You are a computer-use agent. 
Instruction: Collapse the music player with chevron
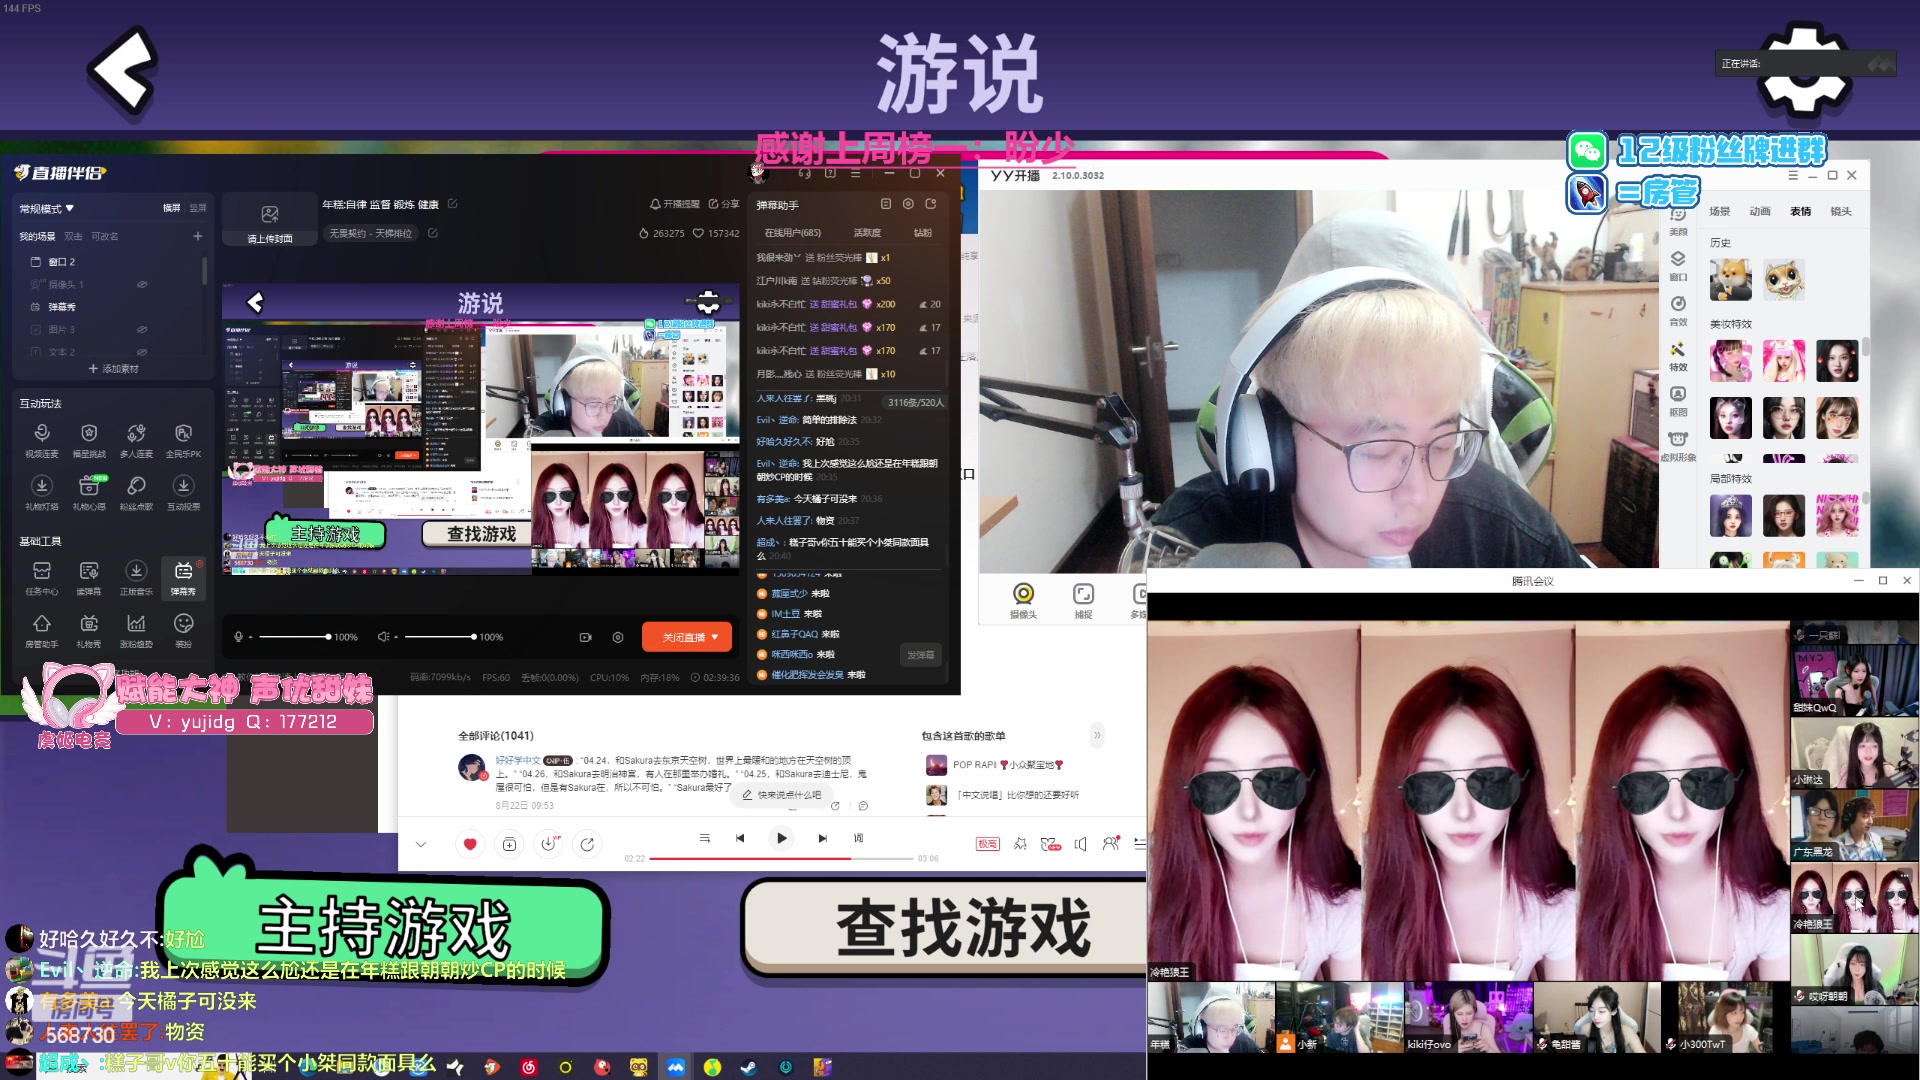(421, 844)
